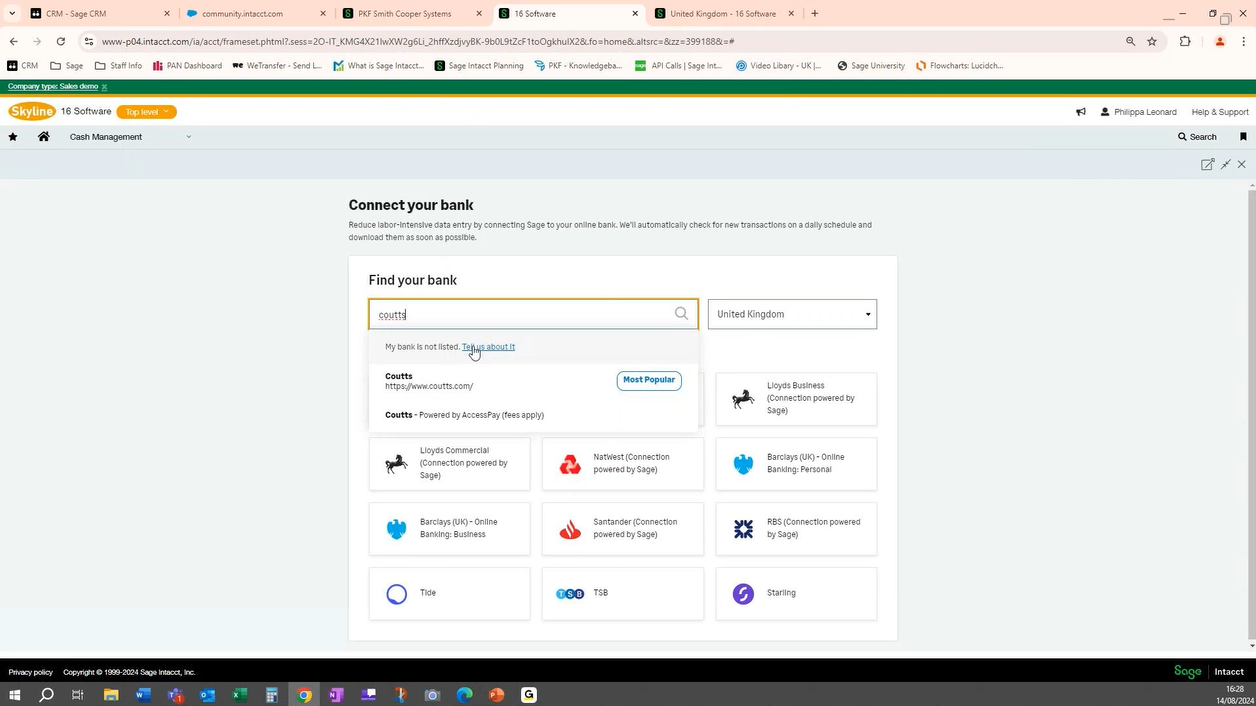Click into the bank search field

click(x=533, y=314)
